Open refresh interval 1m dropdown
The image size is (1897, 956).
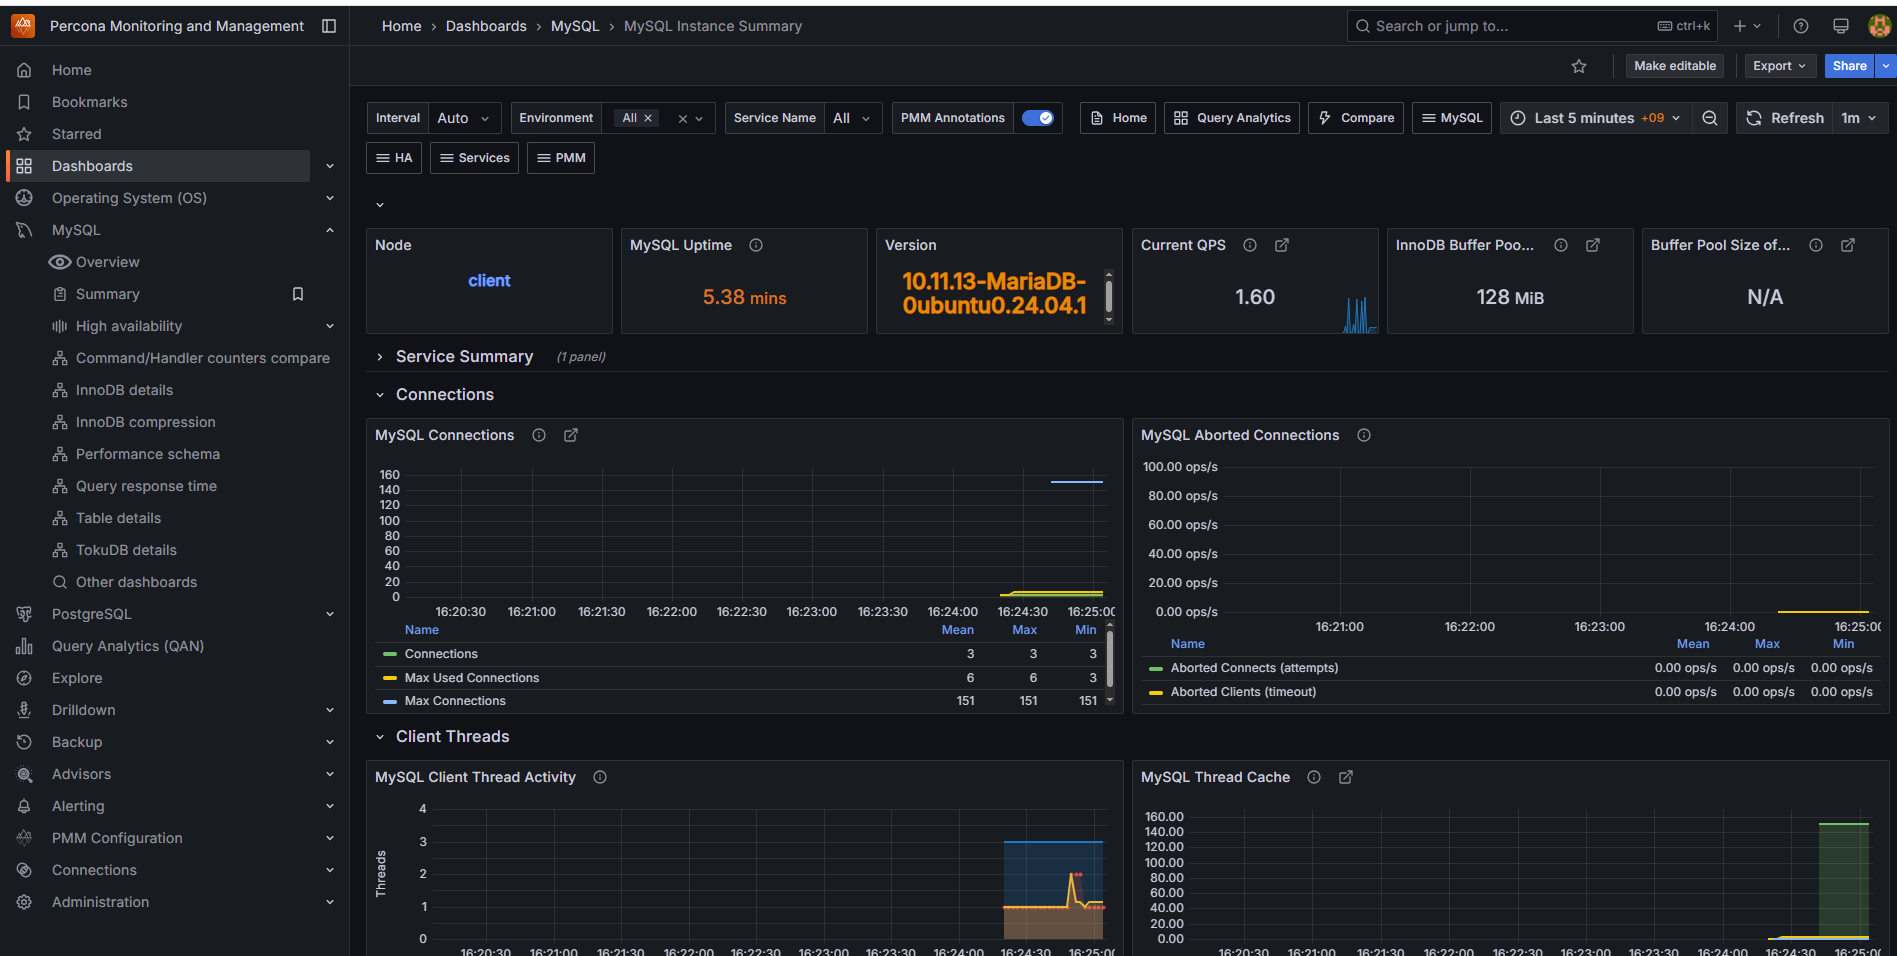point(1860,118)
